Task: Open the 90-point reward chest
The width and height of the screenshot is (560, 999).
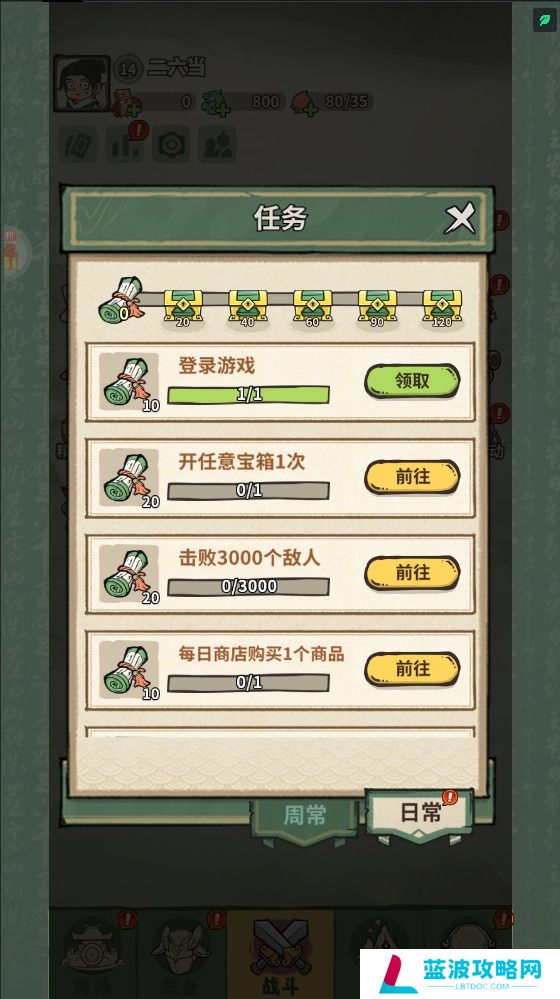Action: pyautogui.click(x=377, y=306)
